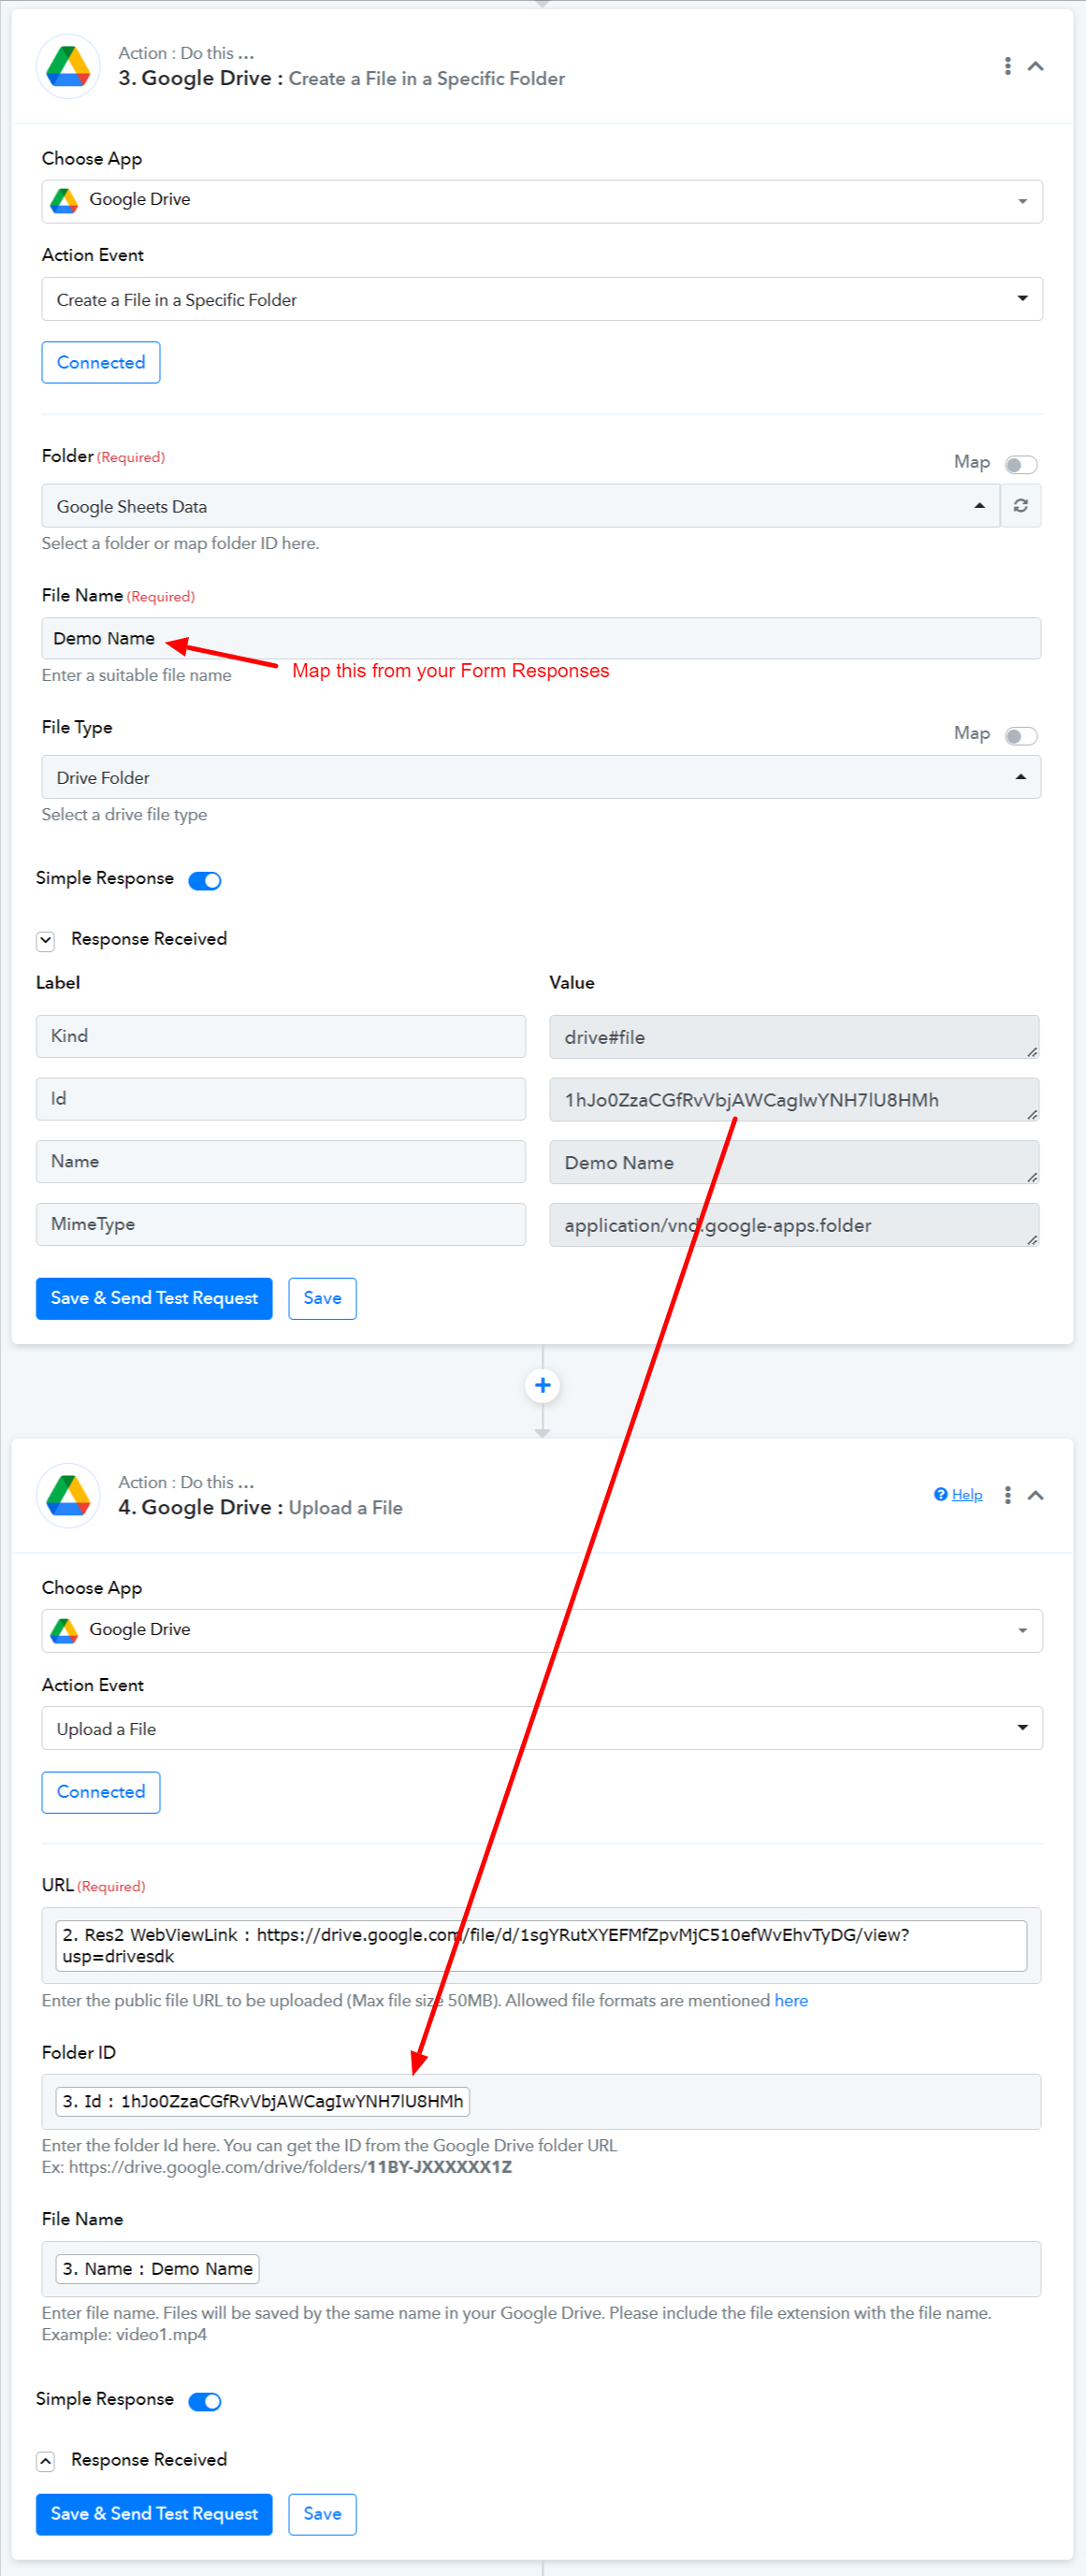Click the Google Drive logo of step 3

click(x=68, y=66)
